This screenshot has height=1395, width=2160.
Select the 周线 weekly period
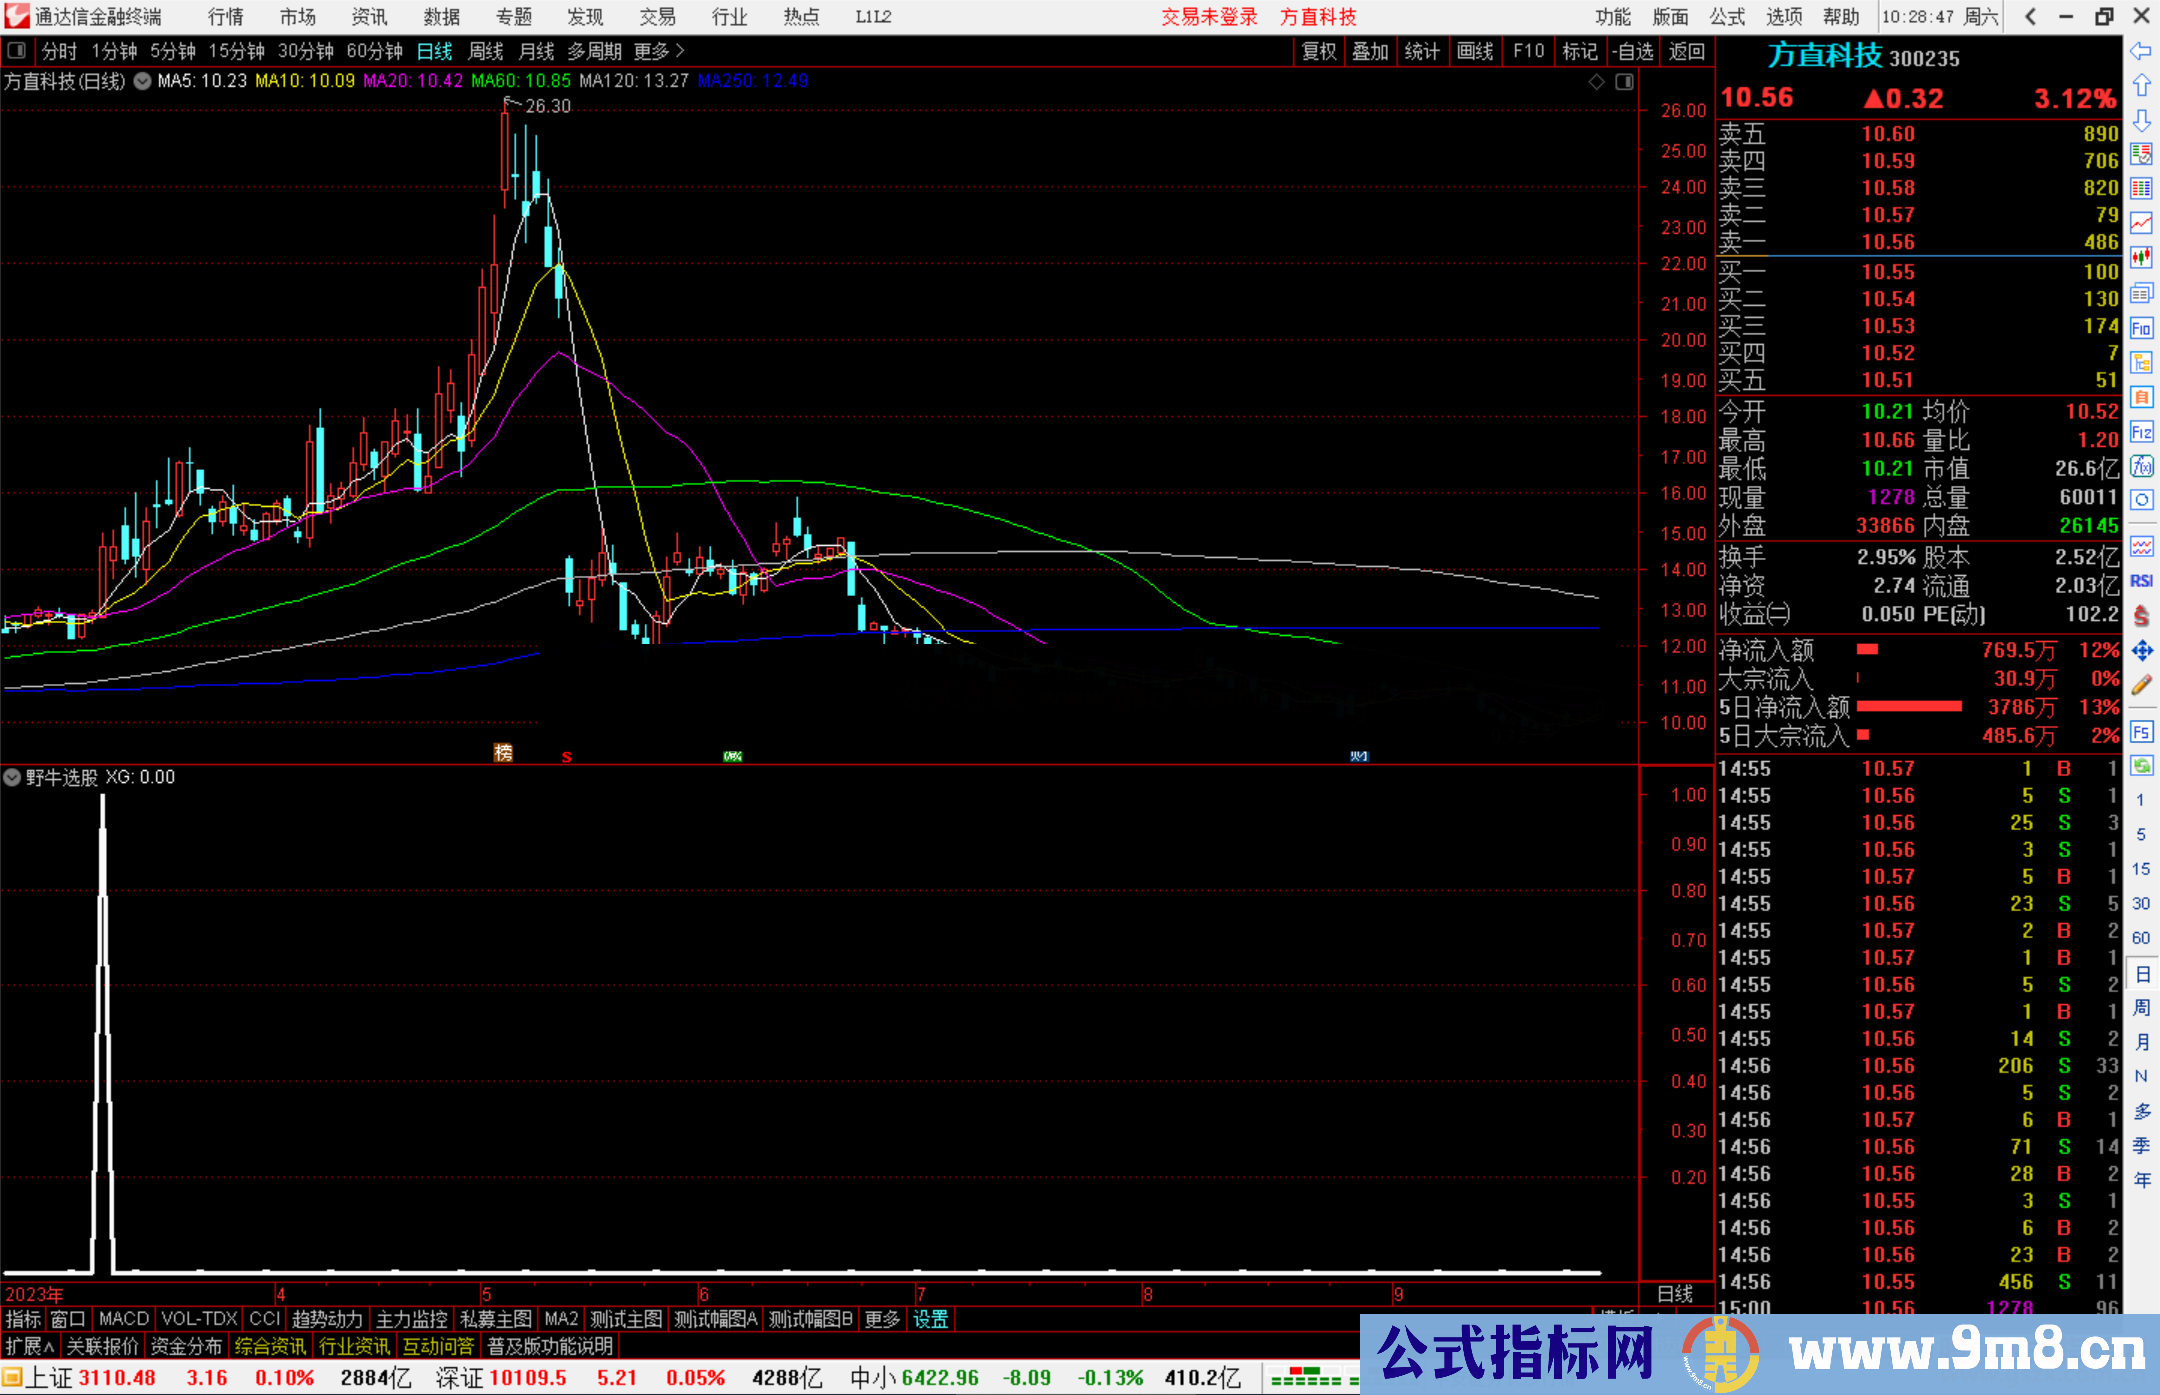point(486,51)
